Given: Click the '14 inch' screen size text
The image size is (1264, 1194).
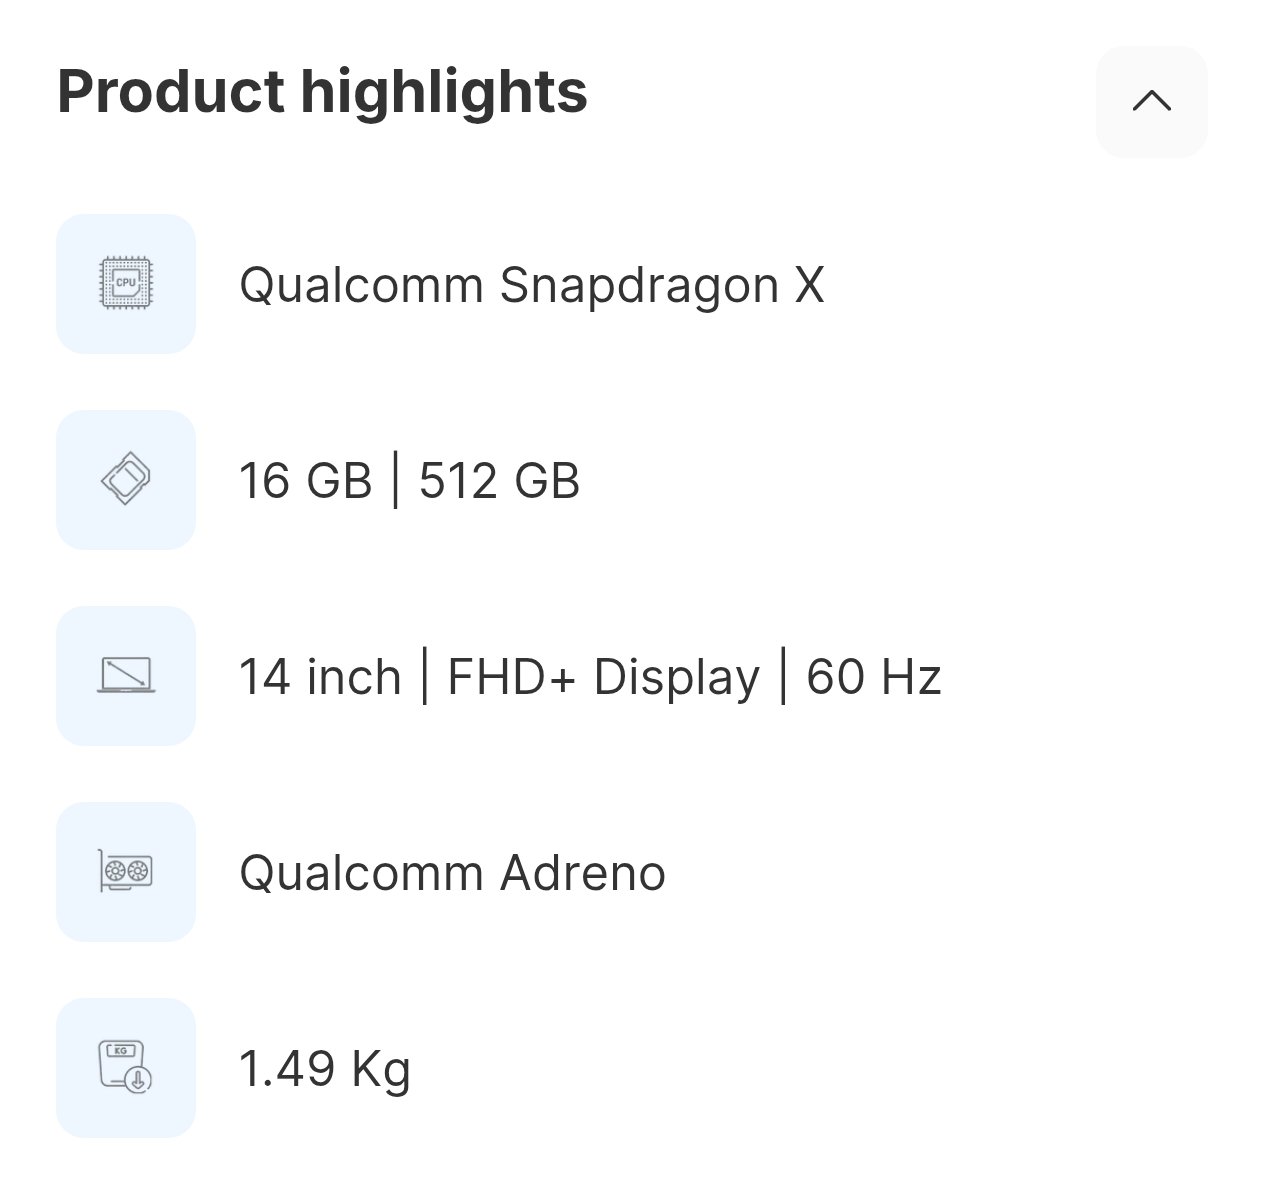Looking at the screenshot, I should (x=320, y=677).
